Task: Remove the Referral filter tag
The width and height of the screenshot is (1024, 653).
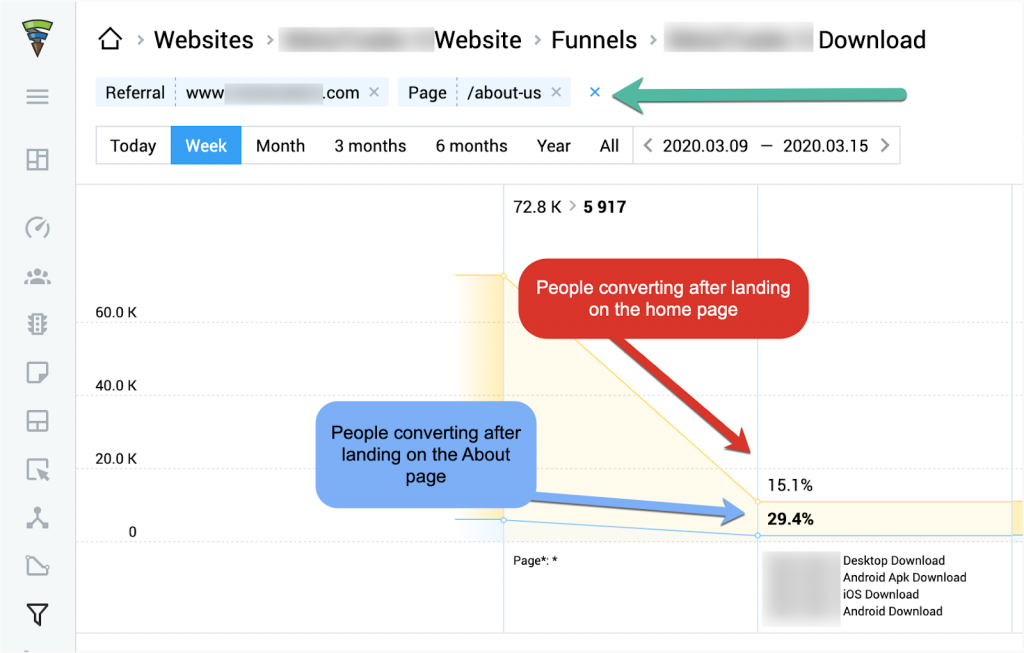Action: pos(374,92)
